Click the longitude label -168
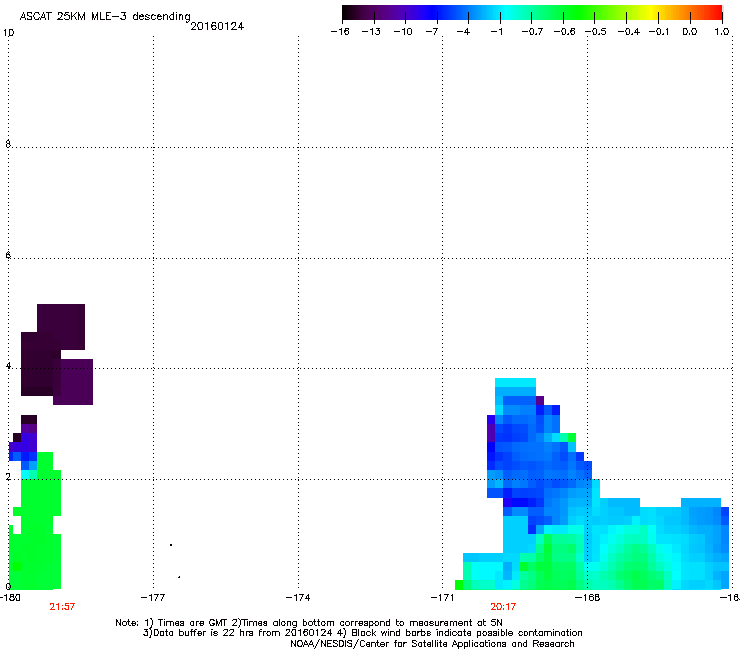740x650 pixels. point(588,598)
